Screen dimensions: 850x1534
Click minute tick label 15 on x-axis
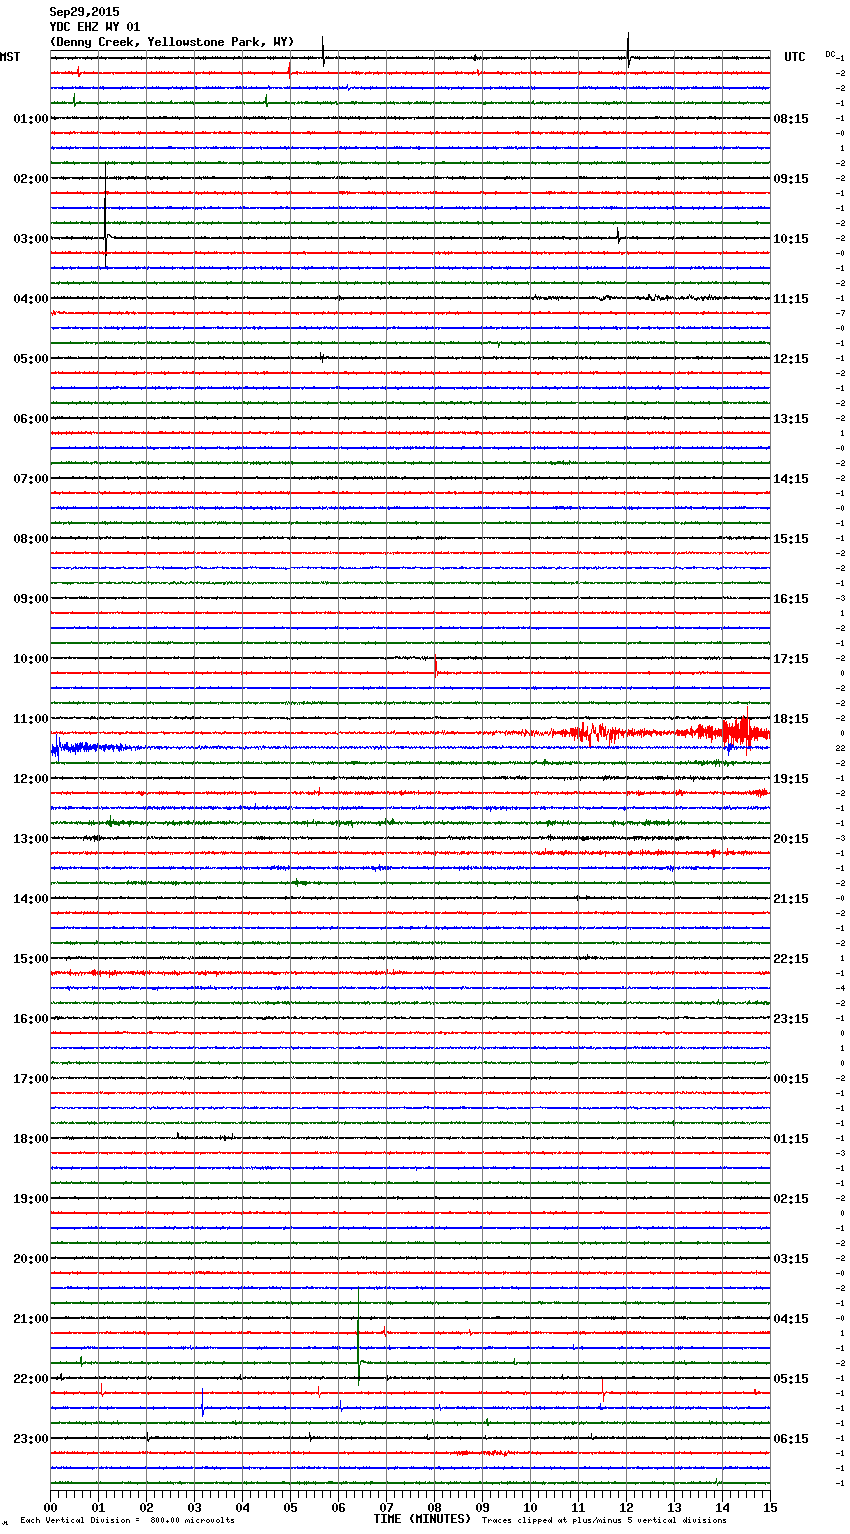tap(770, 1507)
